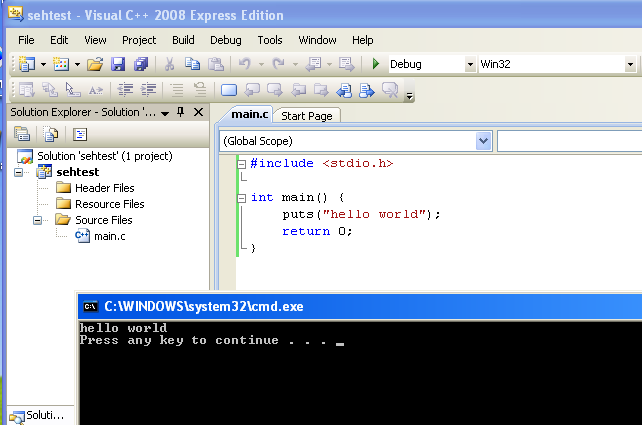Click the Comment out selected lines icon
Screen dimensions: 642x425
(177, 90)
